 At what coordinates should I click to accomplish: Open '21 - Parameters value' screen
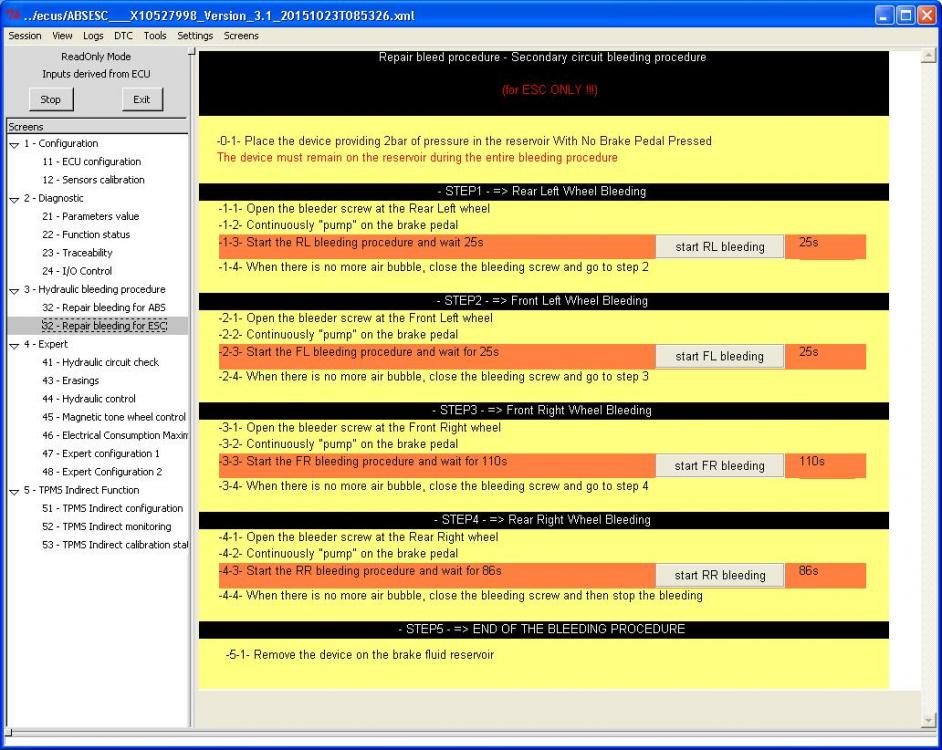(90, 216)
